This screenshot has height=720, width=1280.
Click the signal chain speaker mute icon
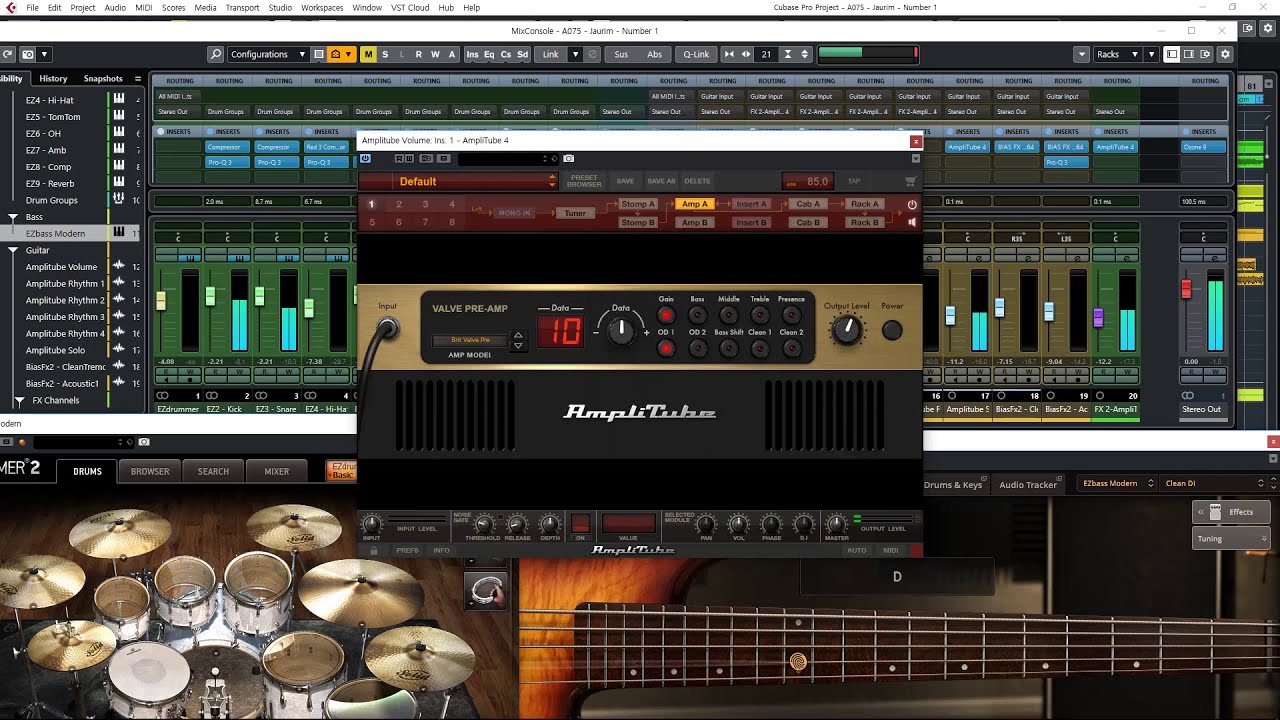coord(912,222)
